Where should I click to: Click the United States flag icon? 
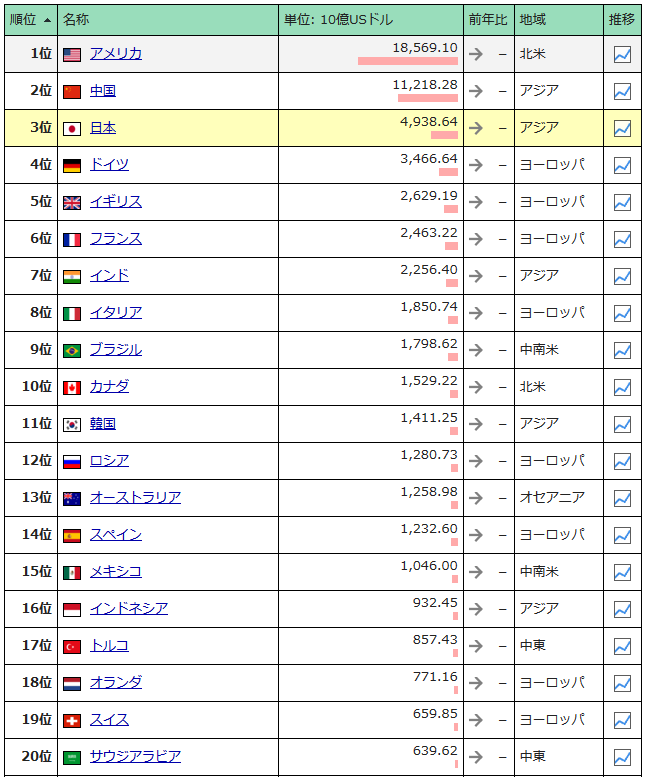[x=72, y=55]
